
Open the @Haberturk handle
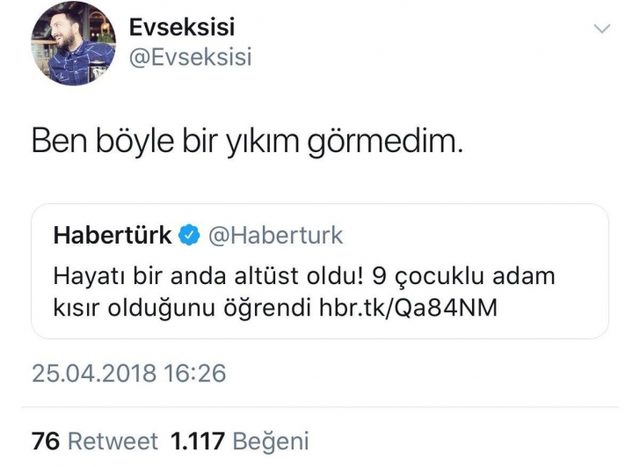tap(276, 236)
